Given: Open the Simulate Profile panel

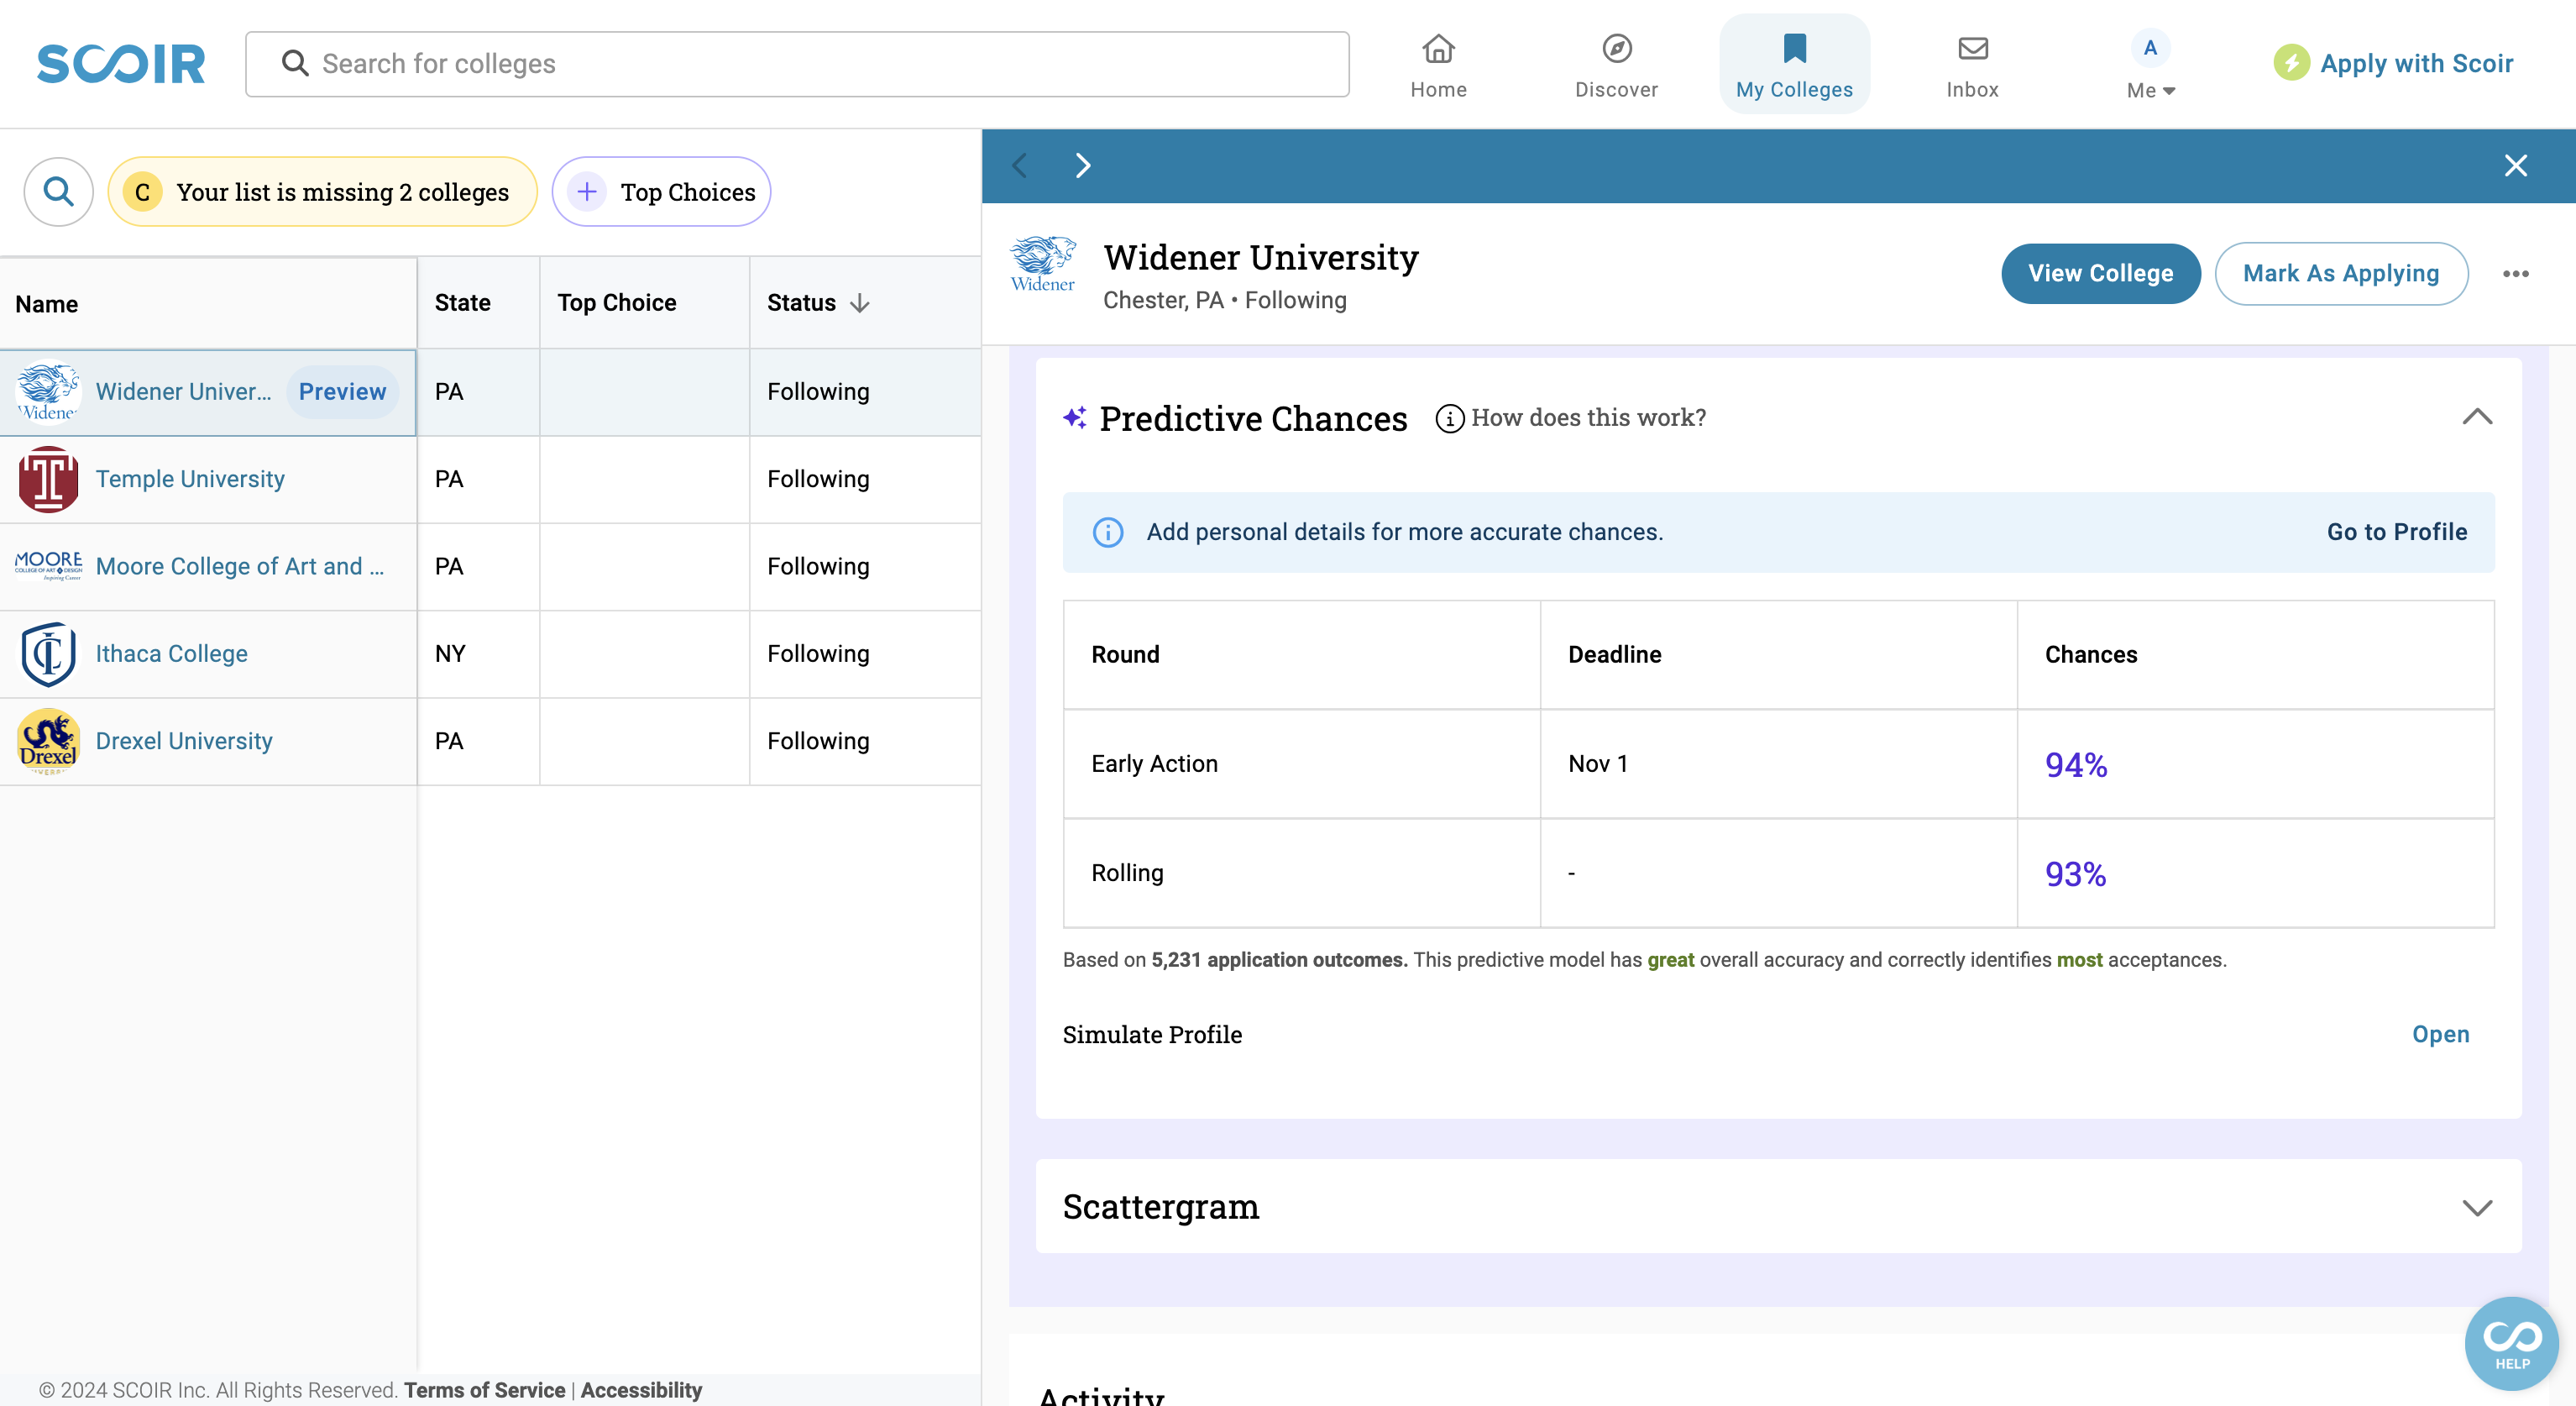Looking at the screenshot, I should (2440, 1034).
